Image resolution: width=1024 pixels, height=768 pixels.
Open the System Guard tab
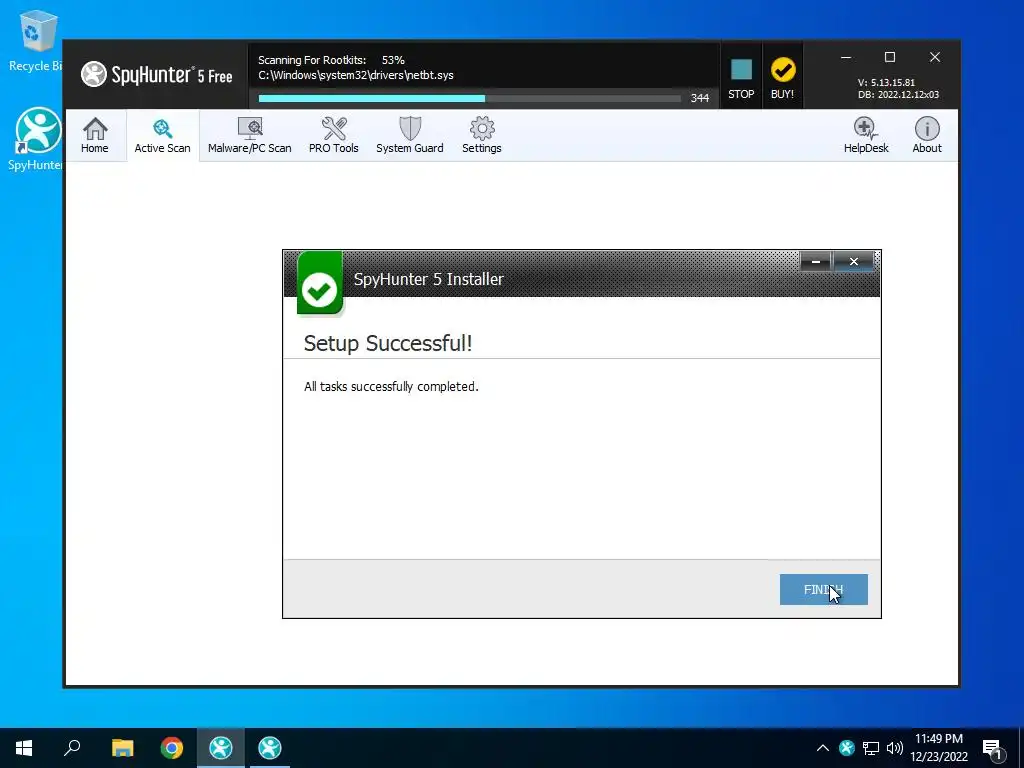[x=409, y=135]
